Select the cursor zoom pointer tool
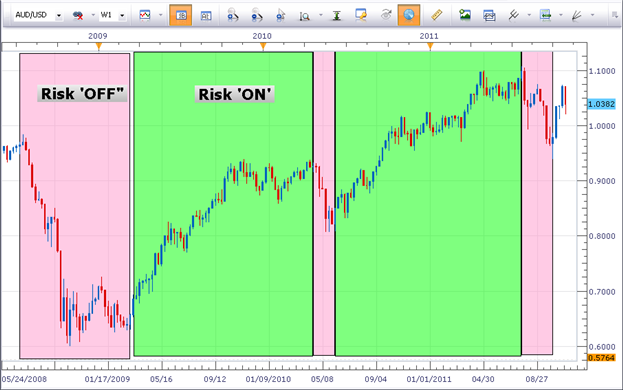The width and height of the screenshot is (623, 390). point(281,15)
